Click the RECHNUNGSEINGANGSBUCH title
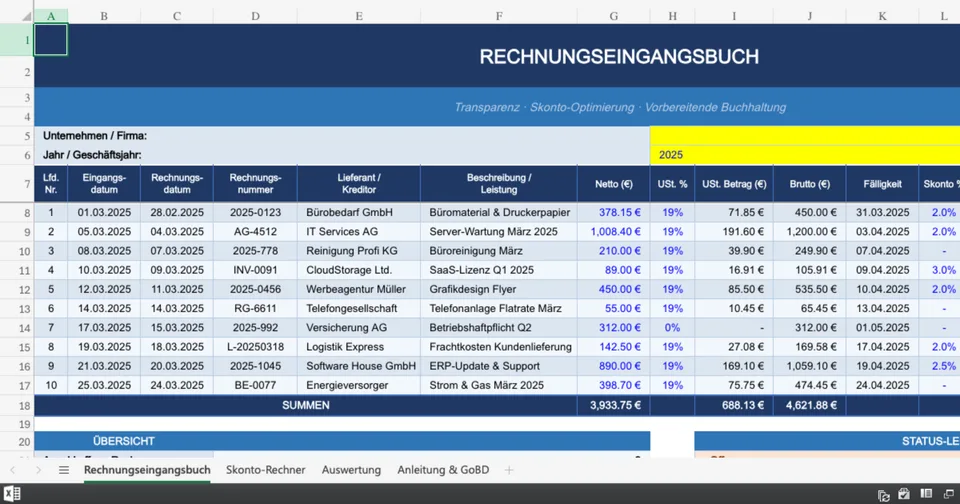 619,56
